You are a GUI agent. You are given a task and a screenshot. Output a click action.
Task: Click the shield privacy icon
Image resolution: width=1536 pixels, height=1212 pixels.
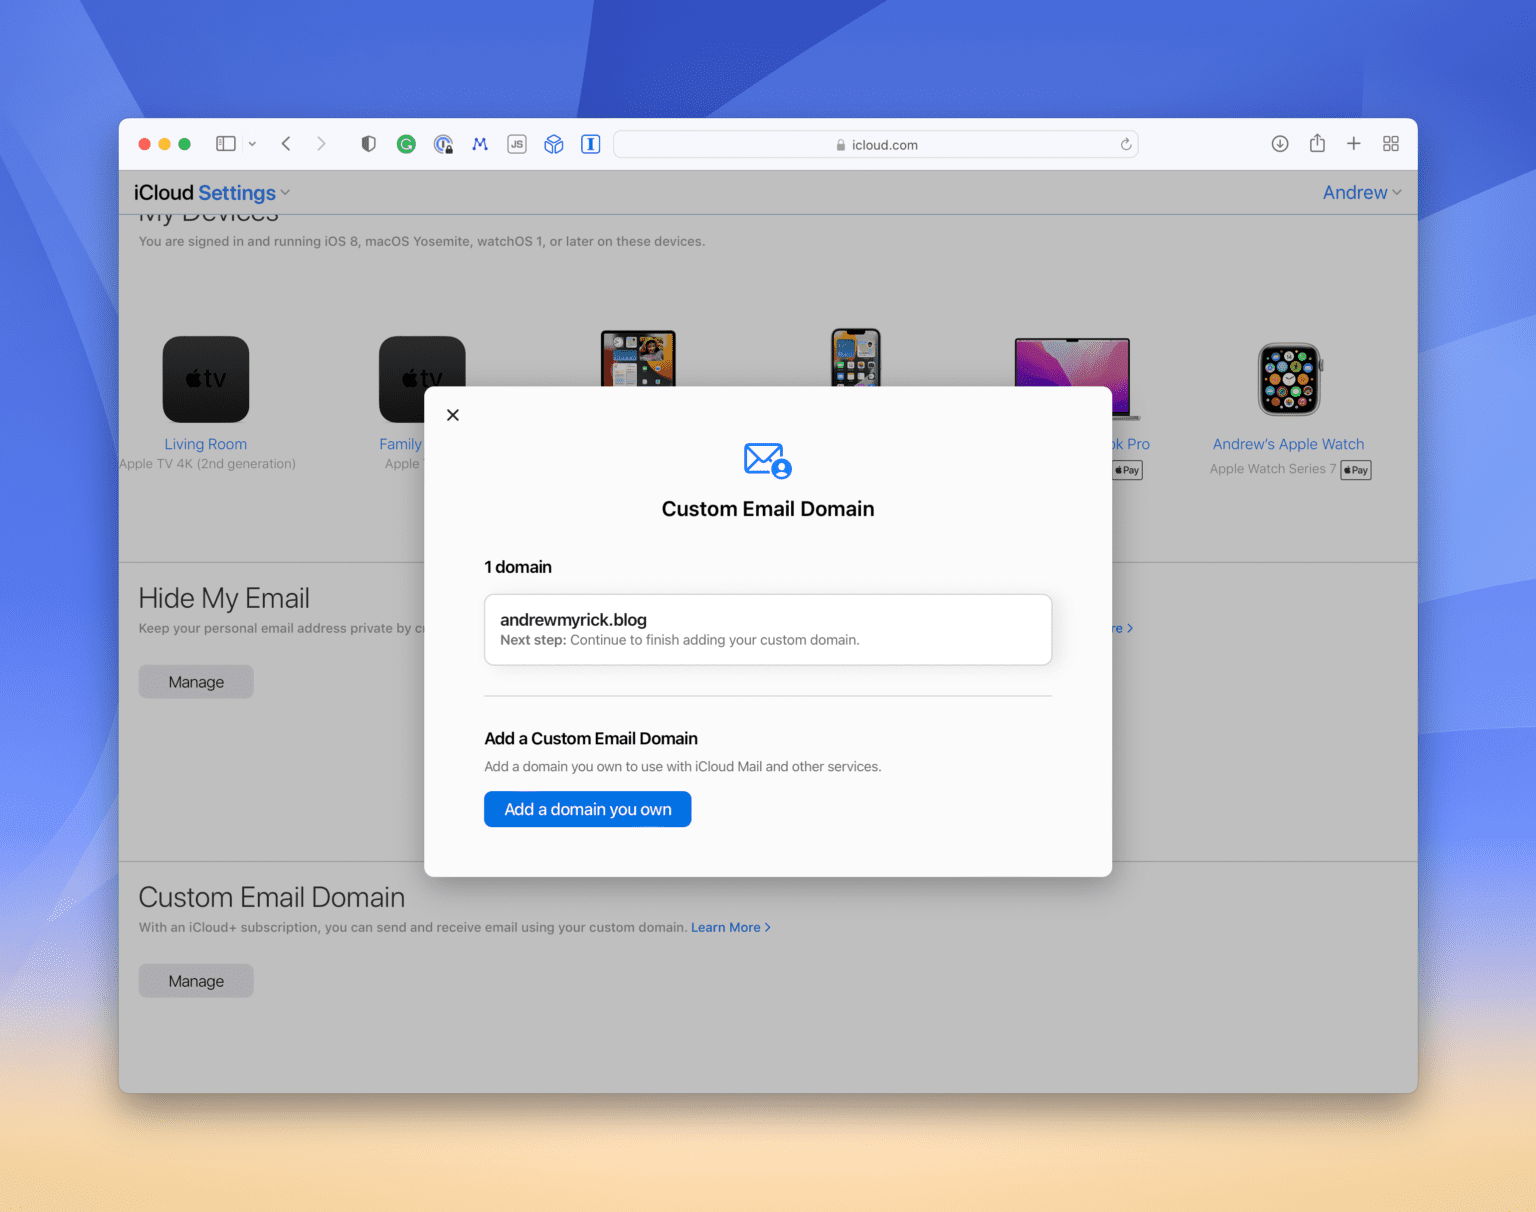point(368,143)
